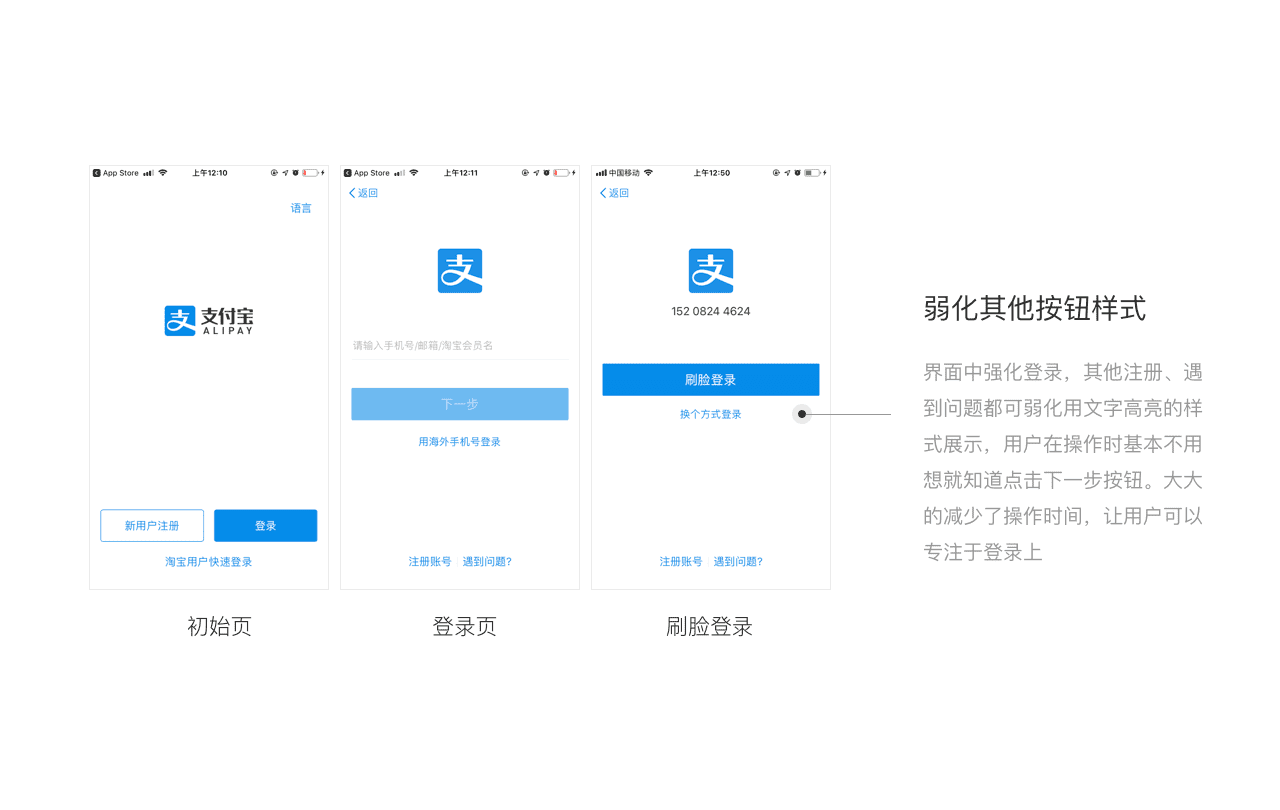The height and width of the screenshot is (810, 1280).
Task: Click battery icon in face login status bar
Action: (x=812, y=173)
